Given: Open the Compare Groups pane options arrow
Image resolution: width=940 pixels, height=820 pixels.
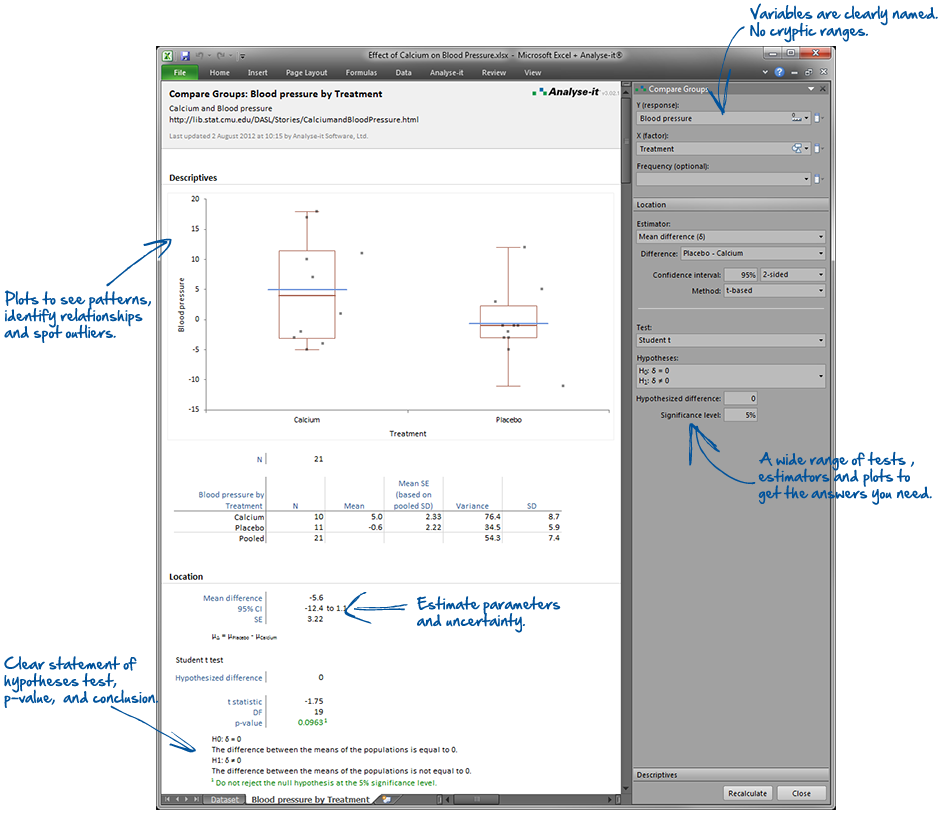Looking at the screenshot, I should coord(810,89).
